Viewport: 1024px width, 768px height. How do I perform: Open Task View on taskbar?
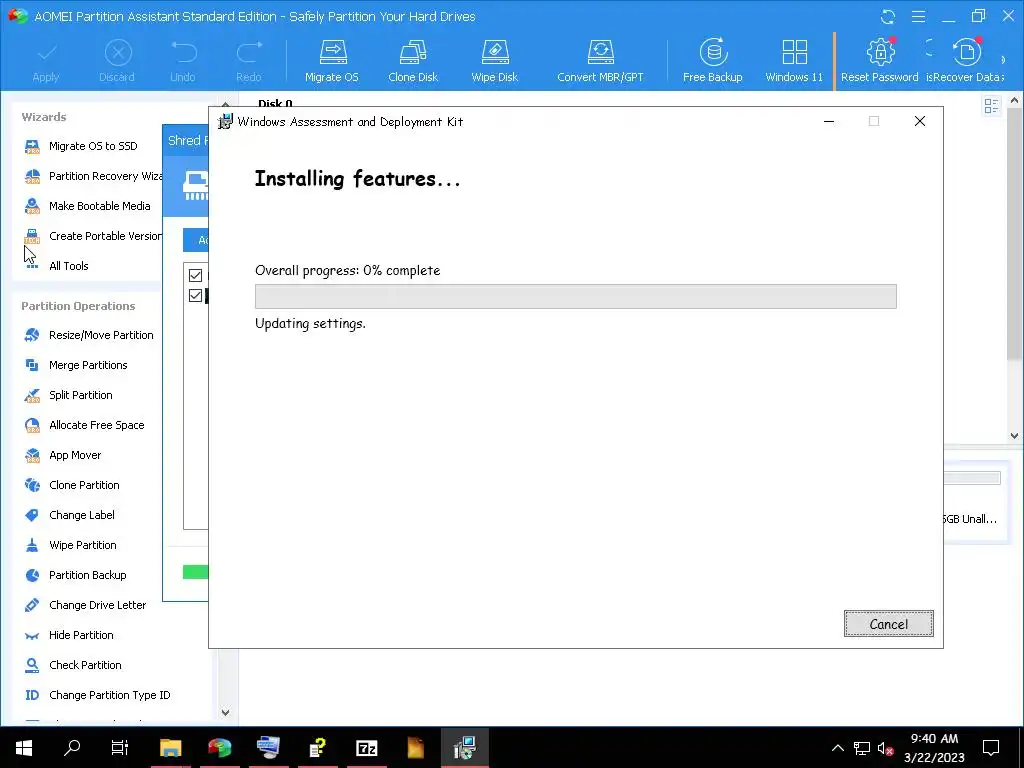coord(120,748)
